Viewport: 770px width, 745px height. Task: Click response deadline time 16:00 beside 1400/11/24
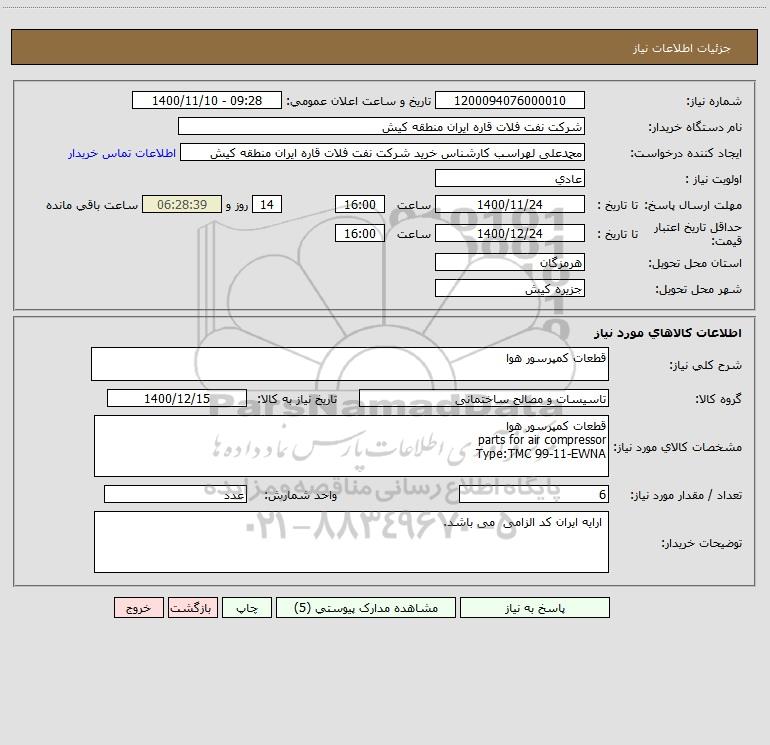tap(359, 204)
